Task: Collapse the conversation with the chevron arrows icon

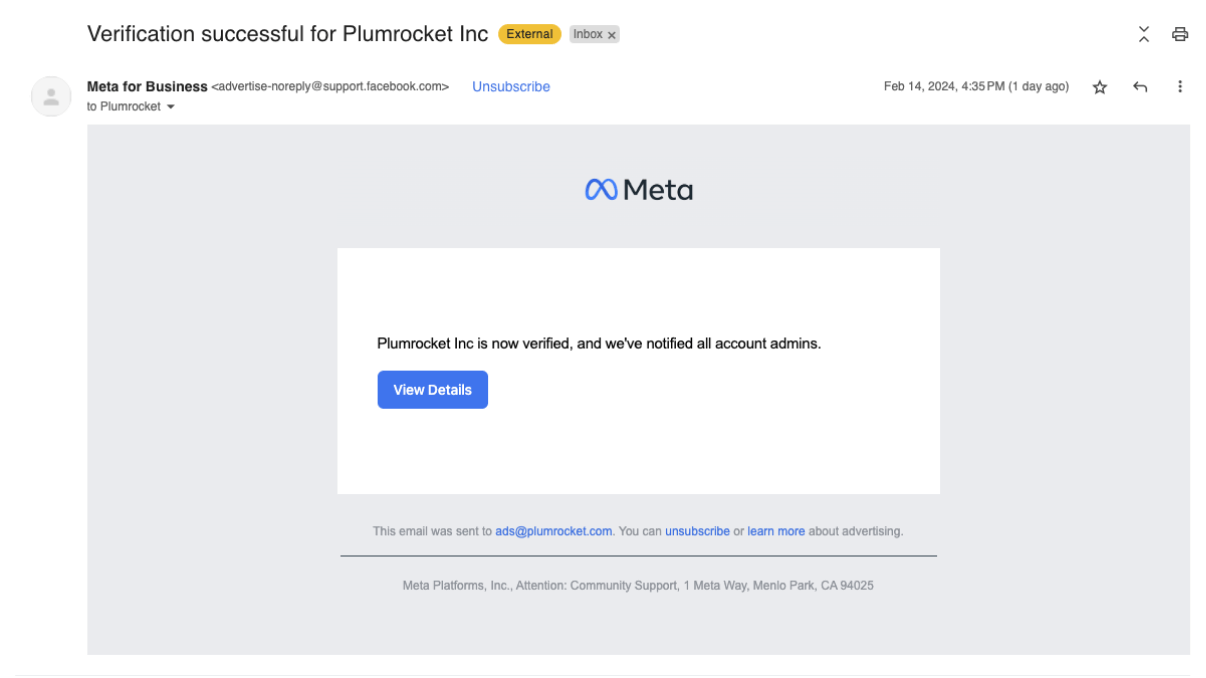Action: 1144,34
